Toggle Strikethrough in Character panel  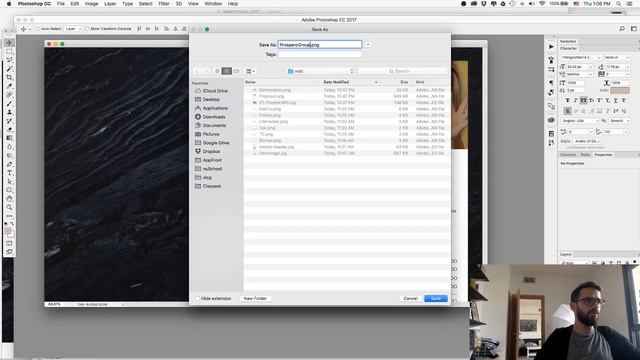click(623, 100)
